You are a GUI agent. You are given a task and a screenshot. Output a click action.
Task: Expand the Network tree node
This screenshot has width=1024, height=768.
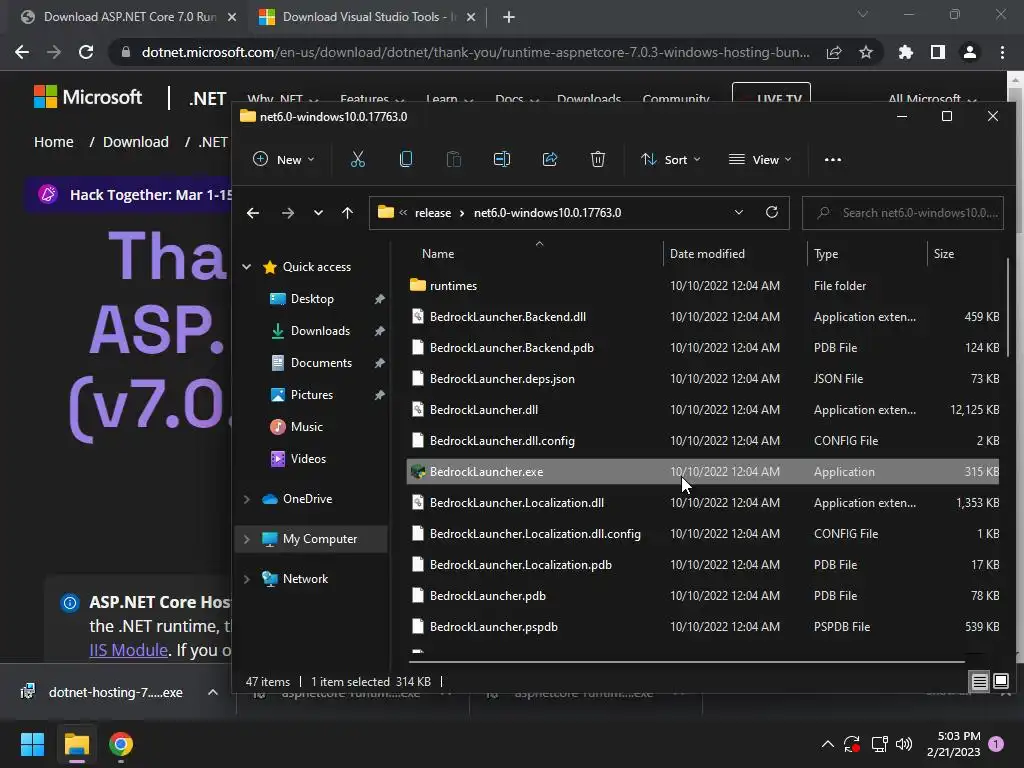(247, 579)
